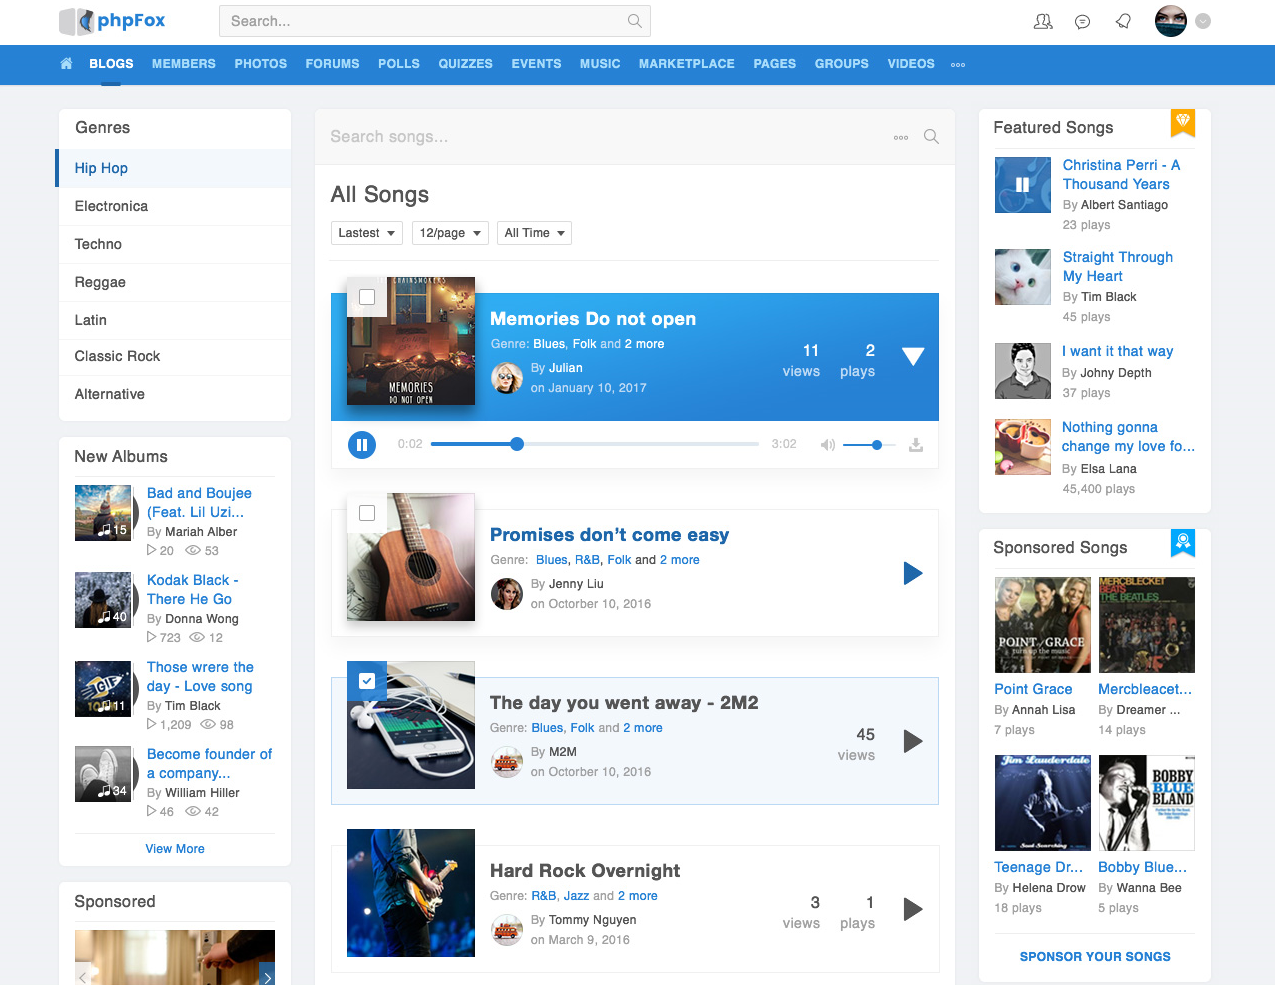
Task: Adjust the volume slider of the player
Action: point(875,445)
